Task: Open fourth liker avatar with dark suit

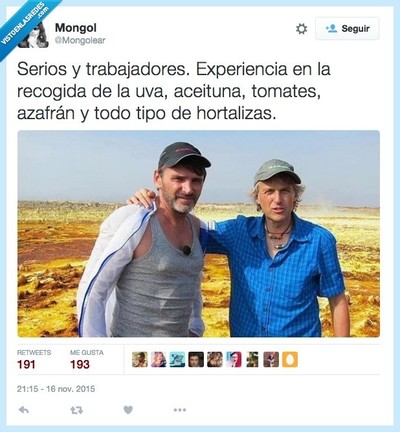Action: tap(196, 360)
